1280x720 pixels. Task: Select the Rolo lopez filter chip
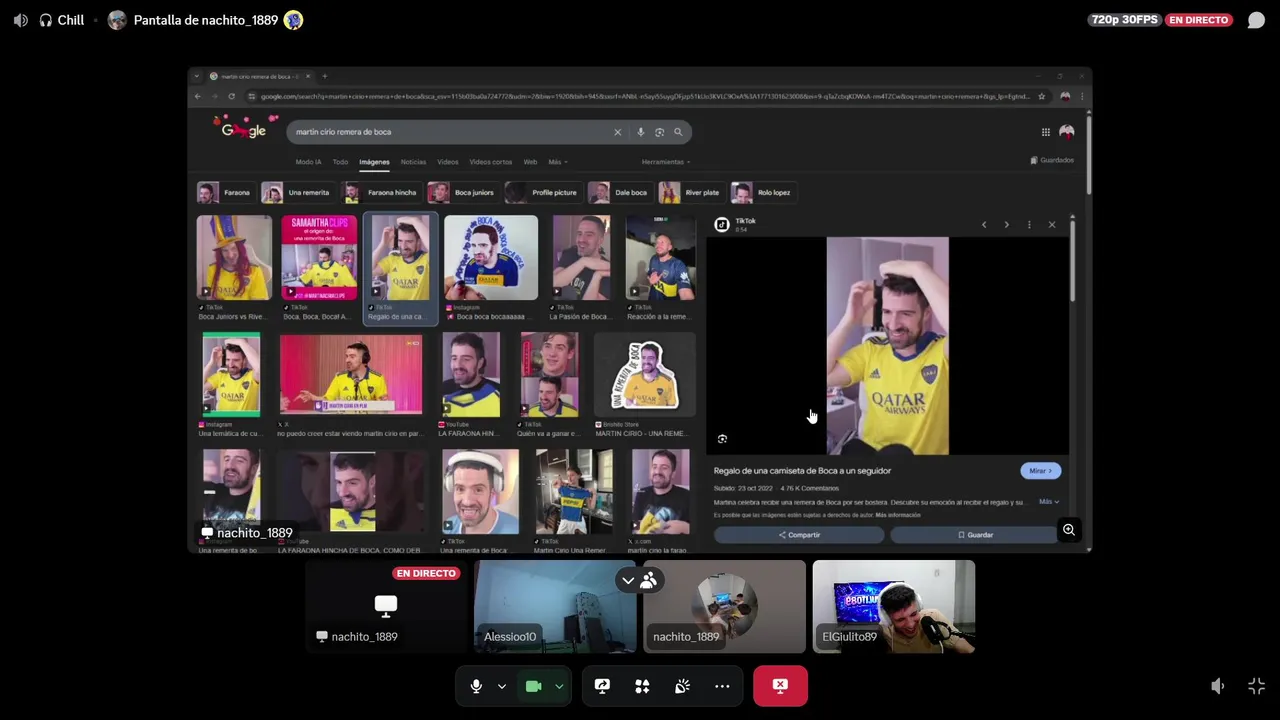point(762,192)
